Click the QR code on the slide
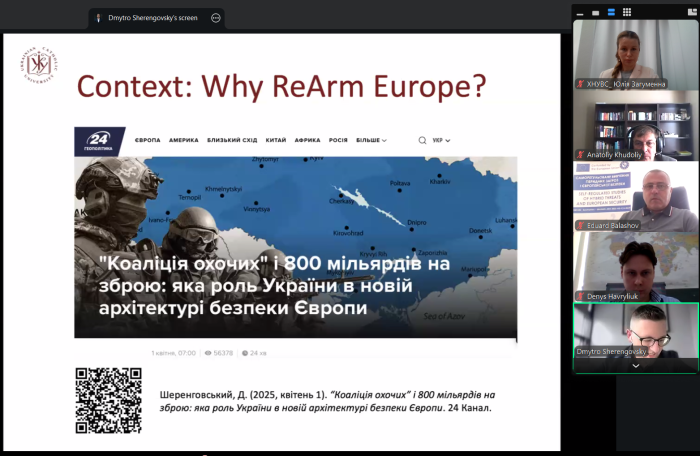Viewport: 700px width, 456px height. [x=108, y=400]
